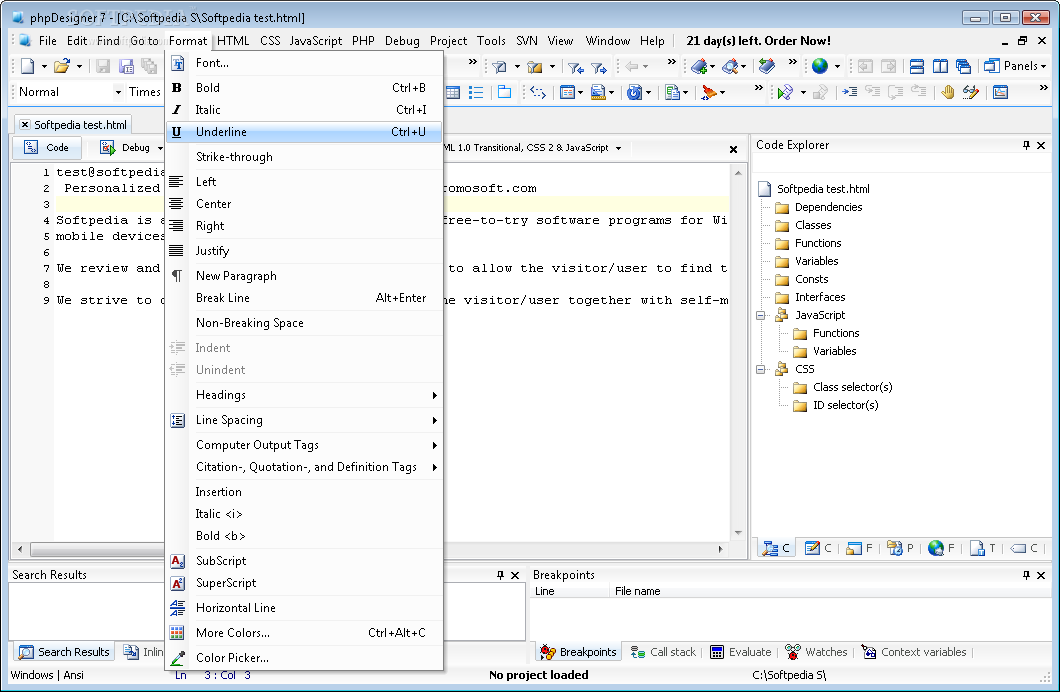Click the hand icon in toolbar
This screenshot has height=692, width=1060.
point(948,92)
